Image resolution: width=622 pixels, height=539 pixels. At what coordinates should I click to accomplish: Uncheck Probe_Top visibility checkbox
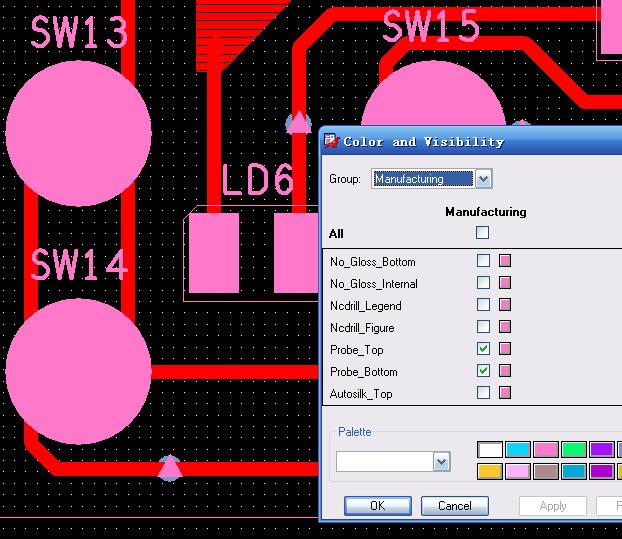483,349
